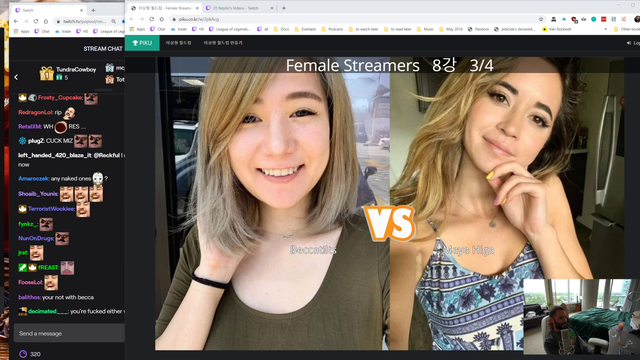This screenshot has width=640, height=360.
Task: Open the Docs bookmarks folder
Action: pyautogui.click(x=281, y=29)
